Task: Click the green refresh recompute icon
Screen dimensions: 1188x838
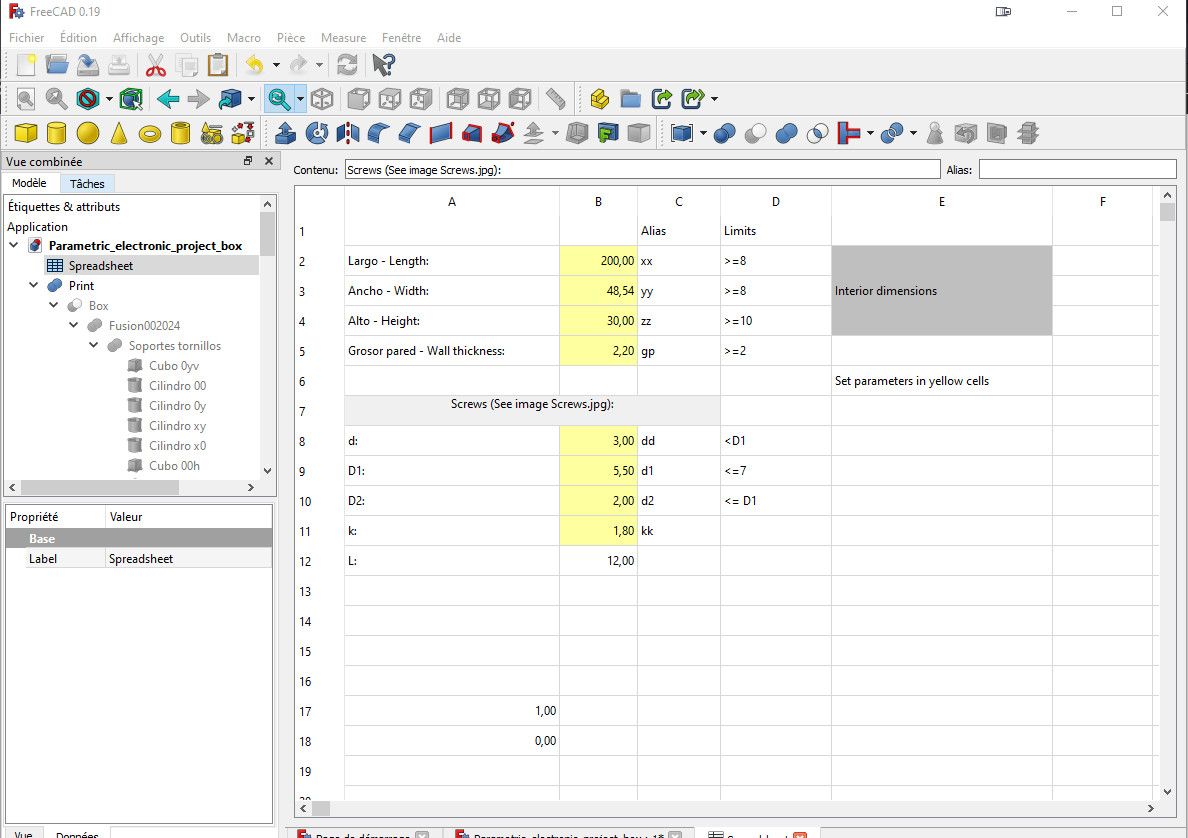Action: pos(347,66)
